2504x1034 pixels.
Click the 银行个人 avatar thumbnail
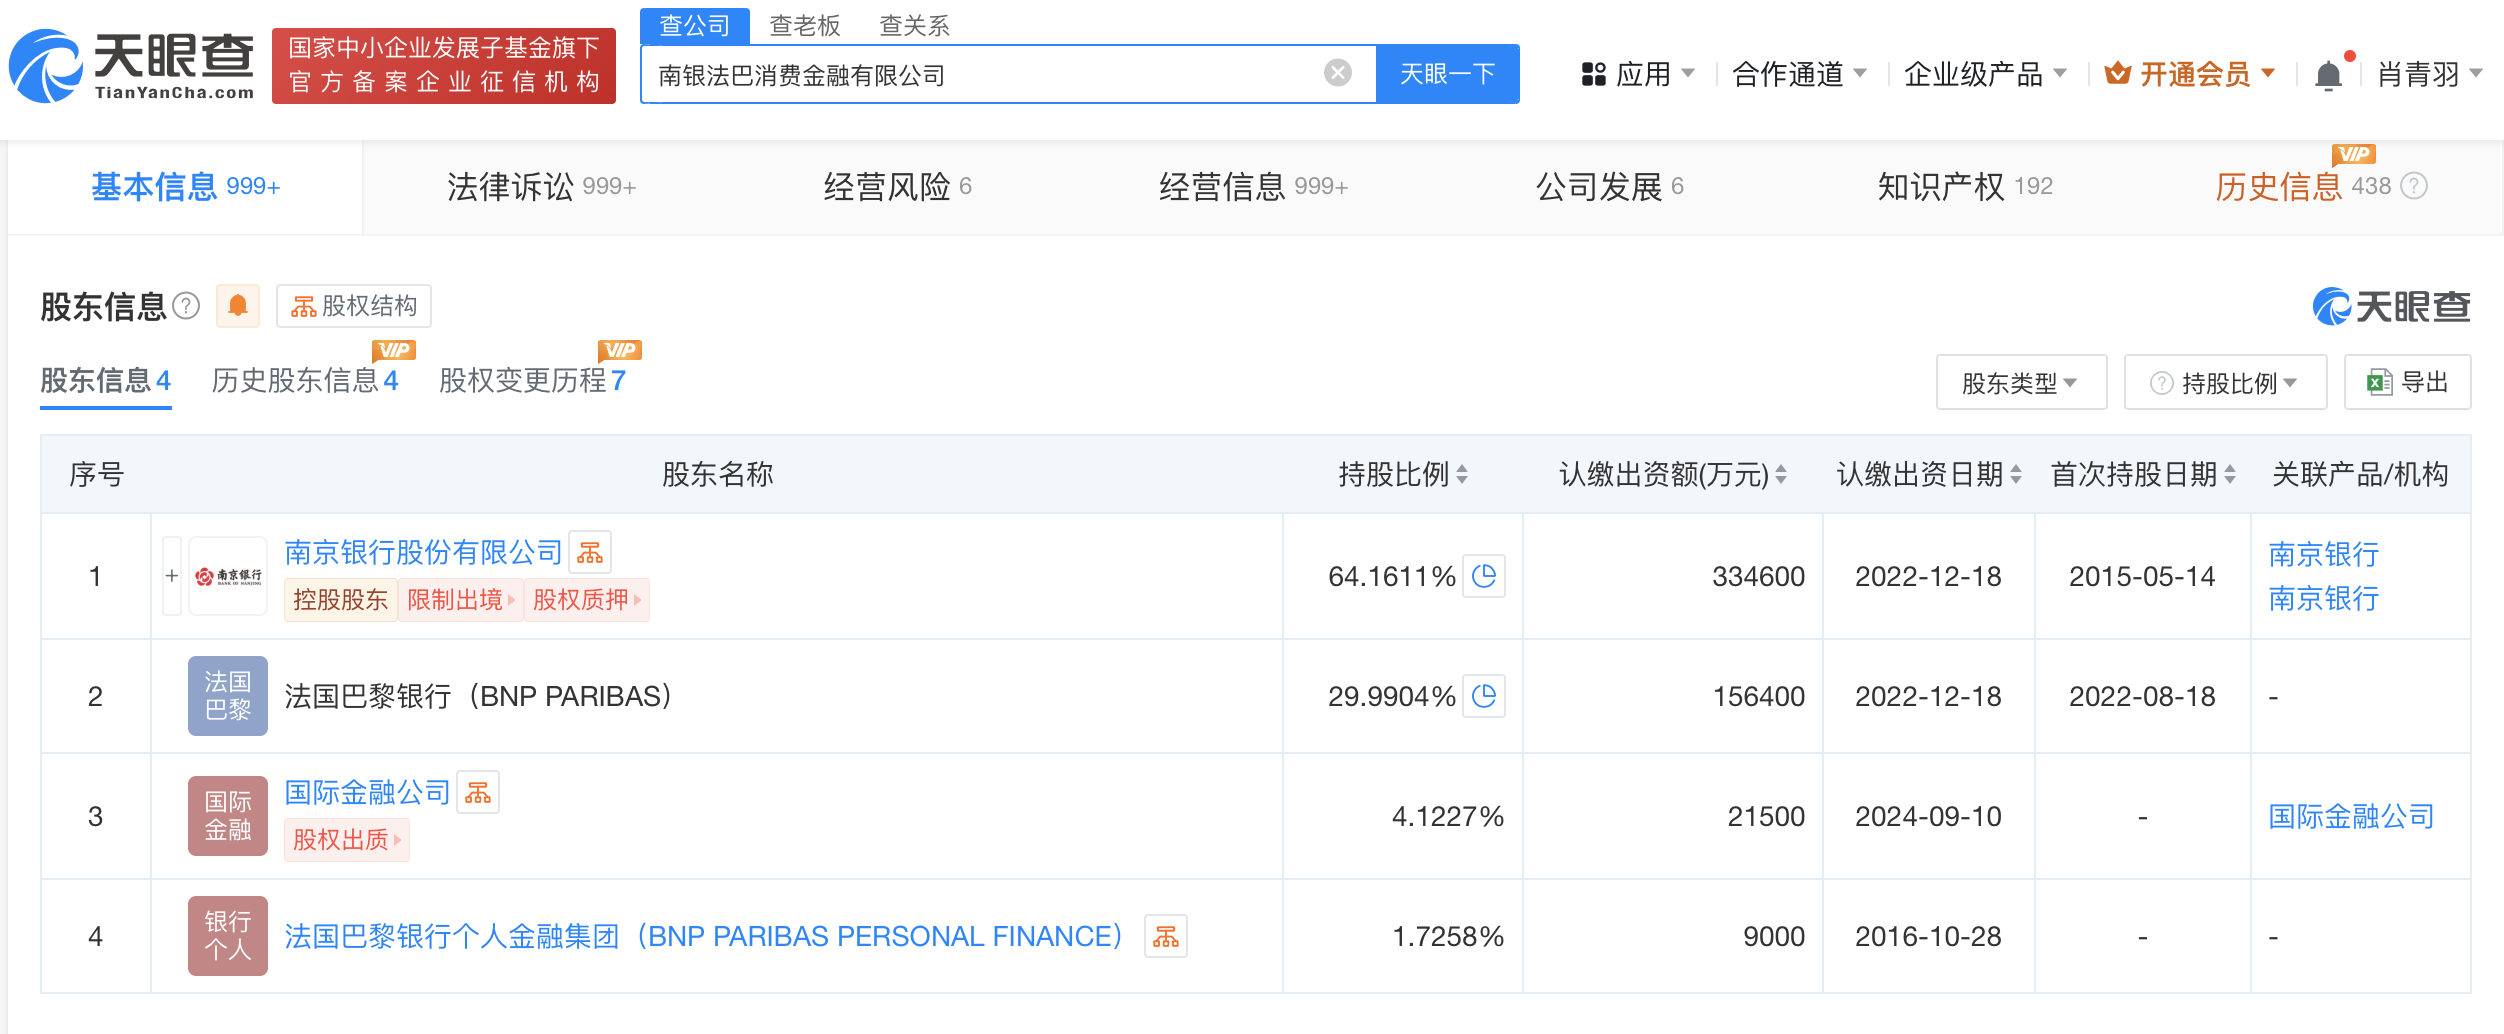click(x=228, y=936)
